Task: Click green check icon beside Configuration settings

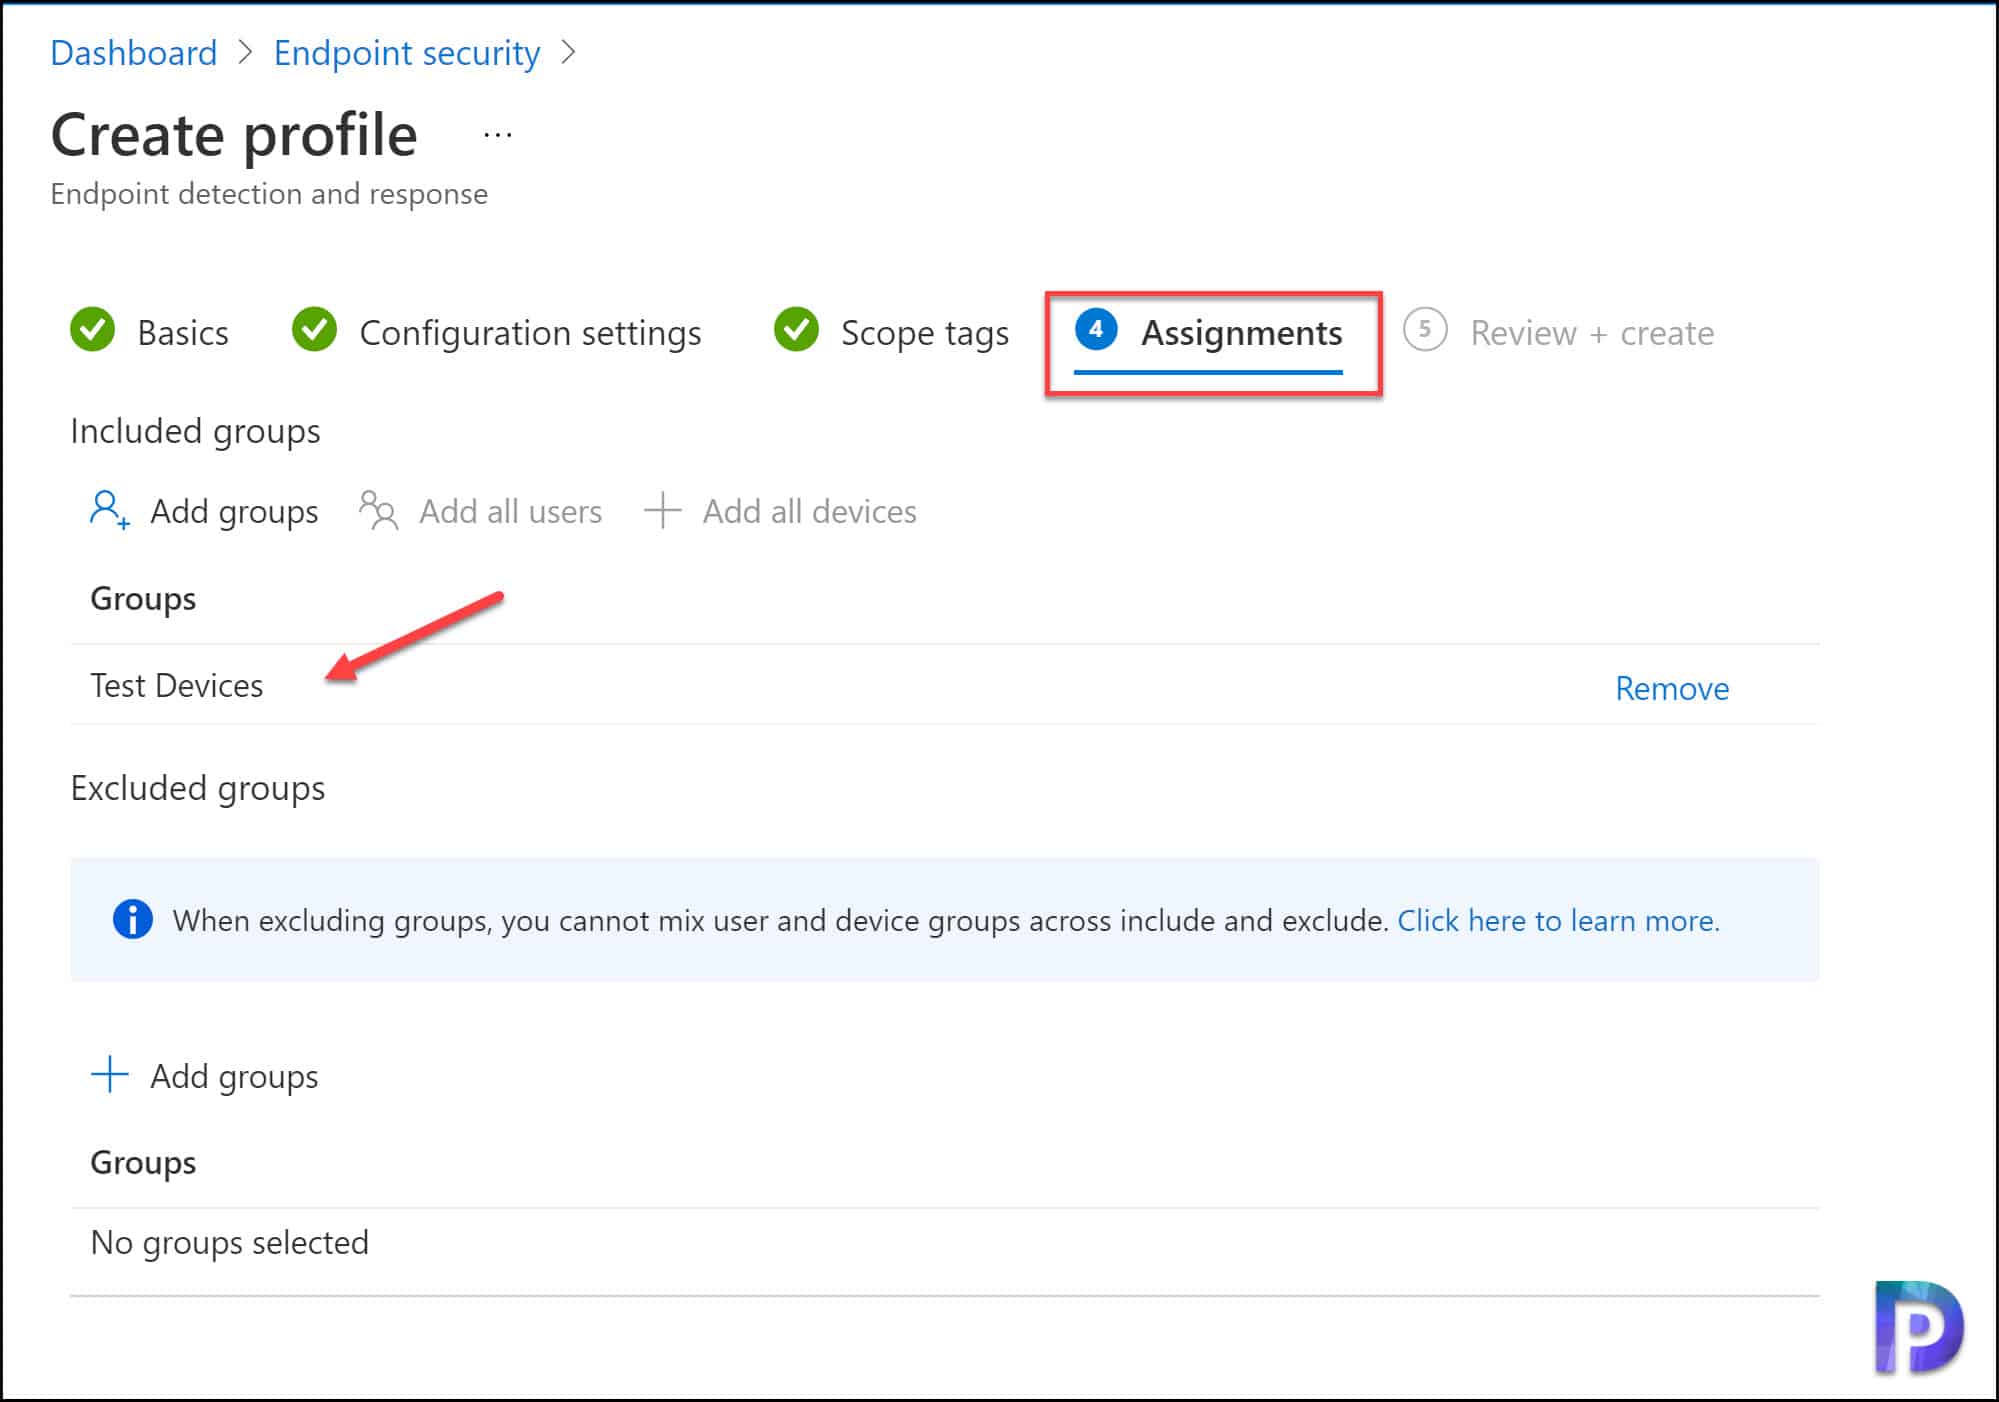Action: pos(314,329)
